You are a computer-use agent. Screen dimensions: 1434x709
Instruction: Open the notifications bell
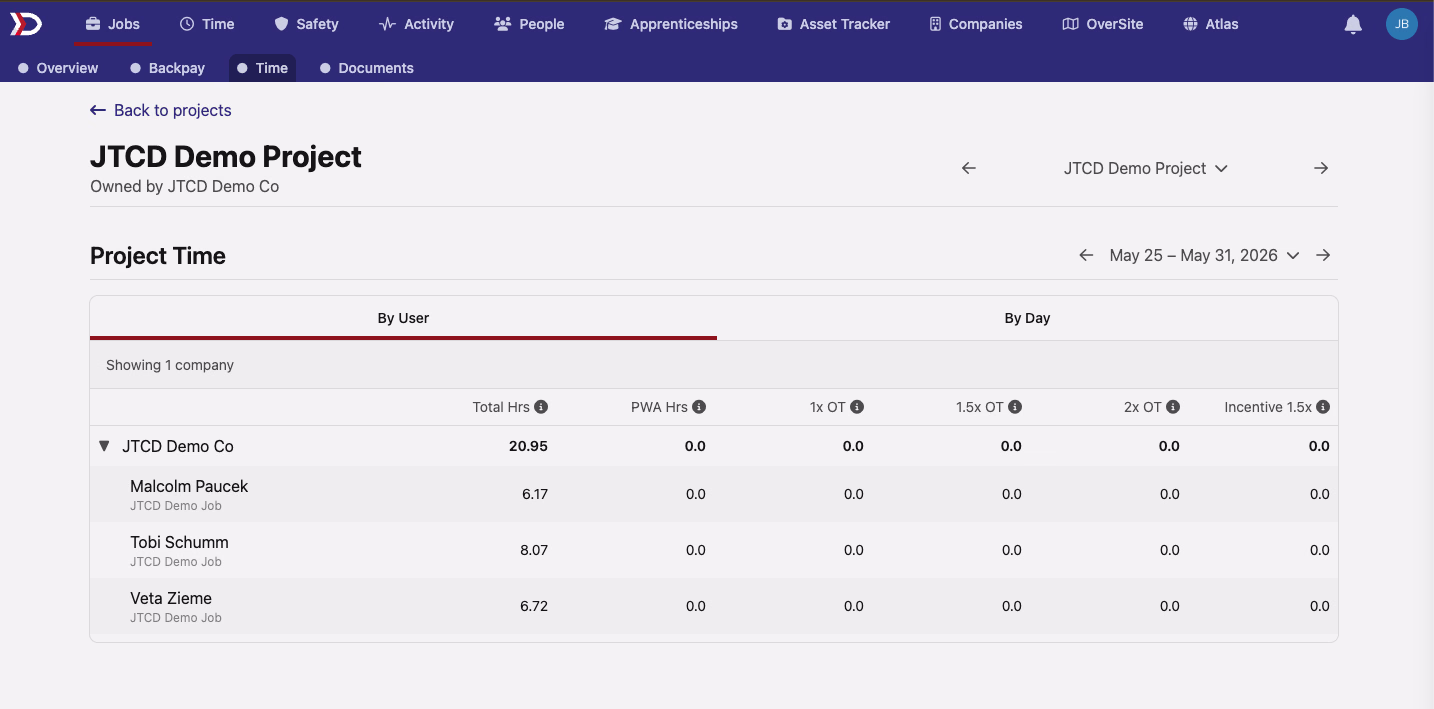1353,24
